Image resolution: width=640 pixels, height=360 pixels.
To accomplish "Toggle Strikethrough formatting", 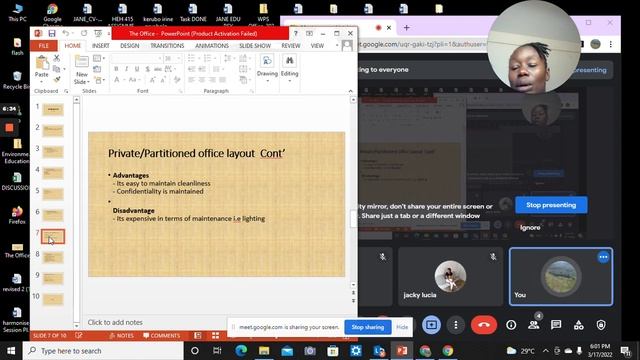I will click(x=158, y=69).
